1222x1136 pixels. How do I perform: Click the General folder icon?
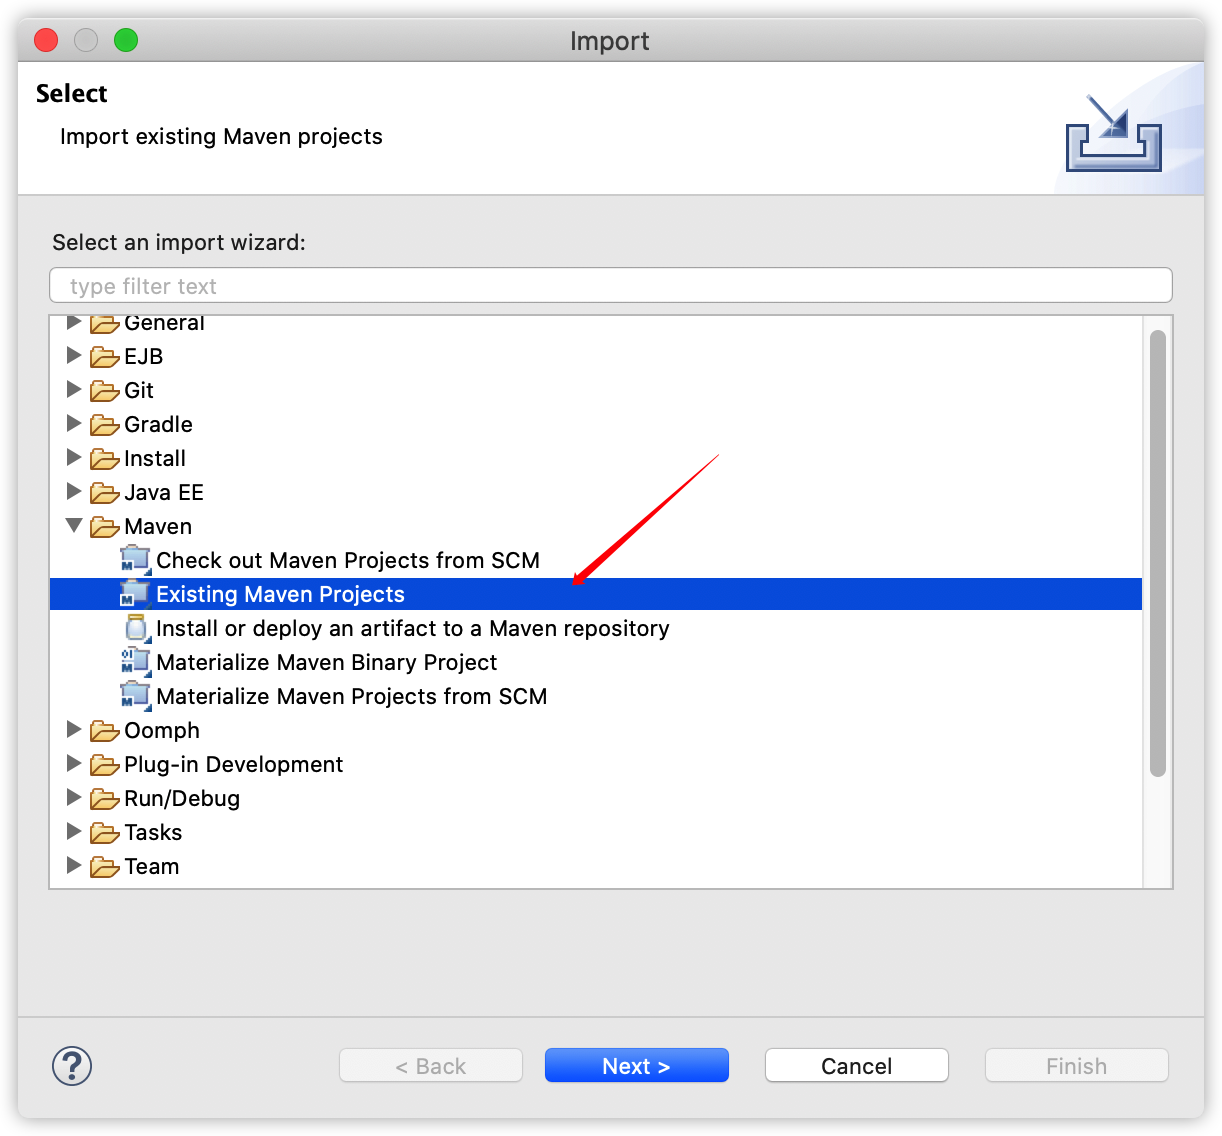[x=104, y=324]
